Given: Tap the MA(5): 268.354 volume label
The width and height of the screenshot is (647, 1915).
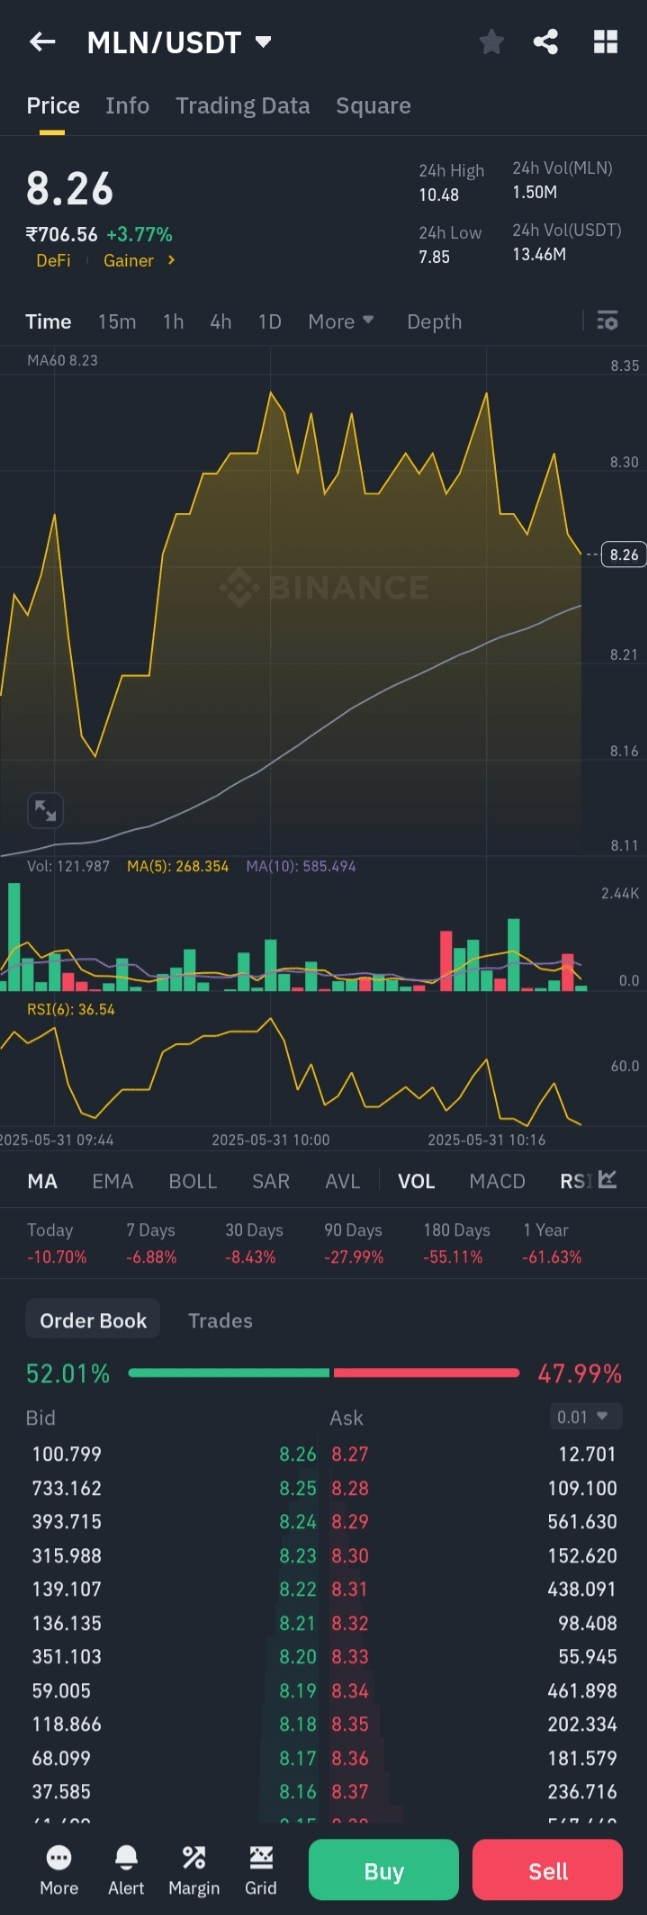Looking at the screenshot, I should 178,866.
